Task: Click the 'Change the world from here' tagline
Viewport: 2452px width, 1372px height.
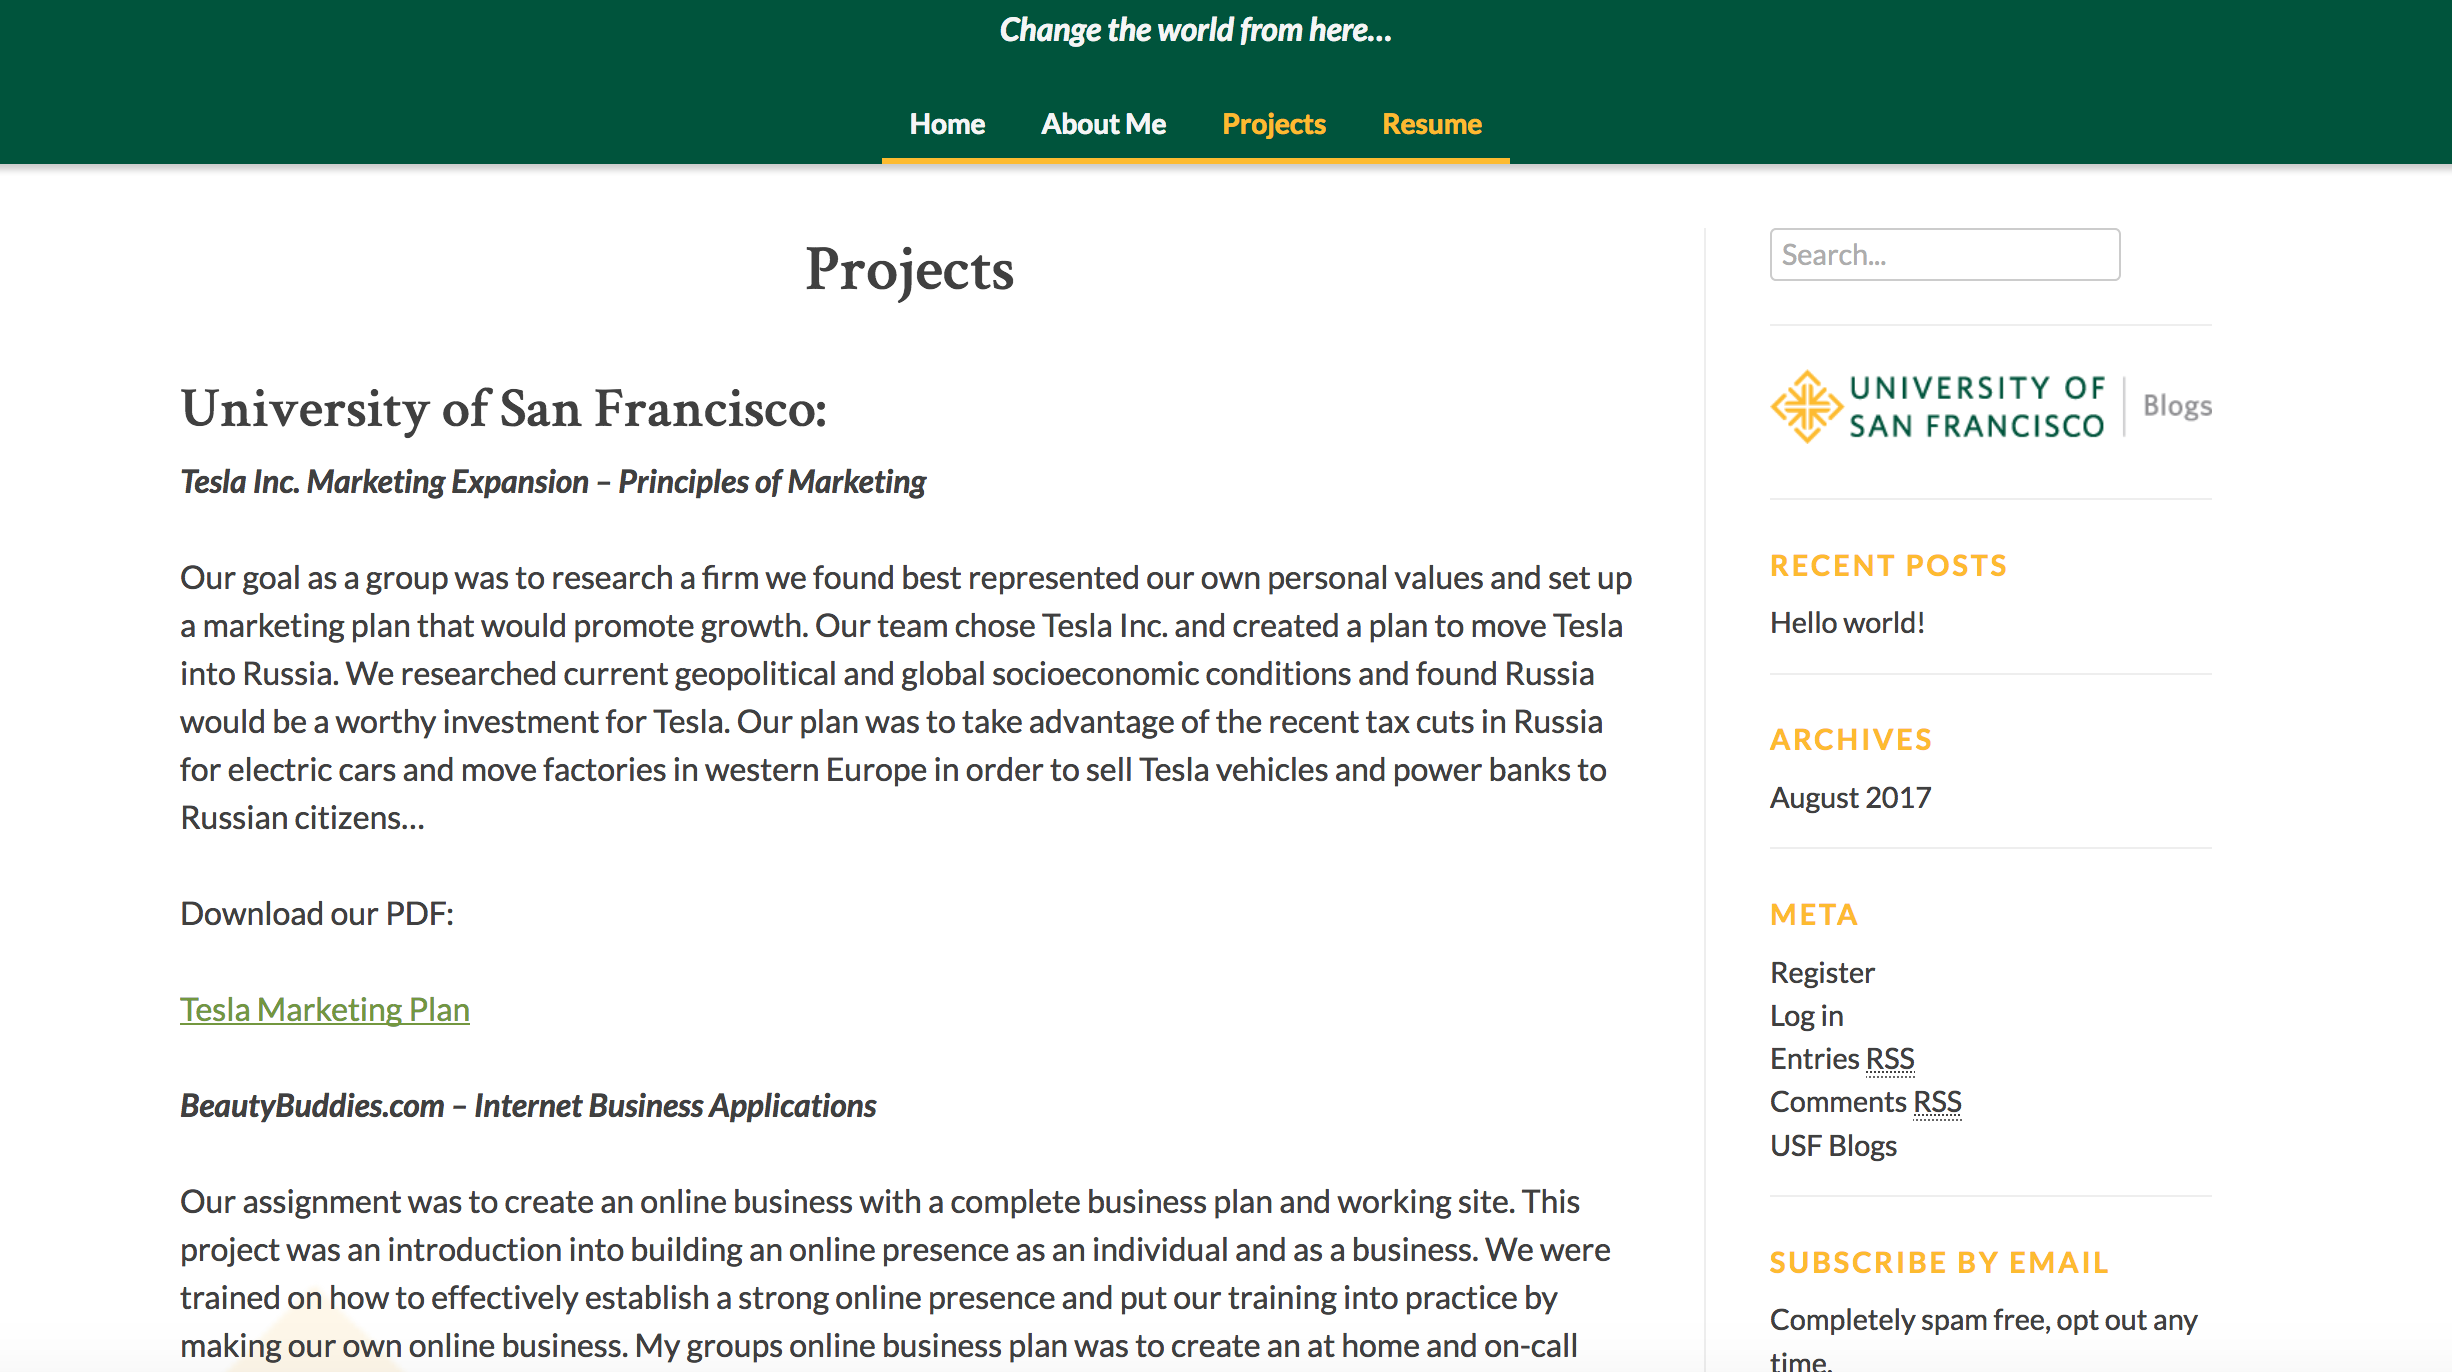Action: [x=1195, y=30]
